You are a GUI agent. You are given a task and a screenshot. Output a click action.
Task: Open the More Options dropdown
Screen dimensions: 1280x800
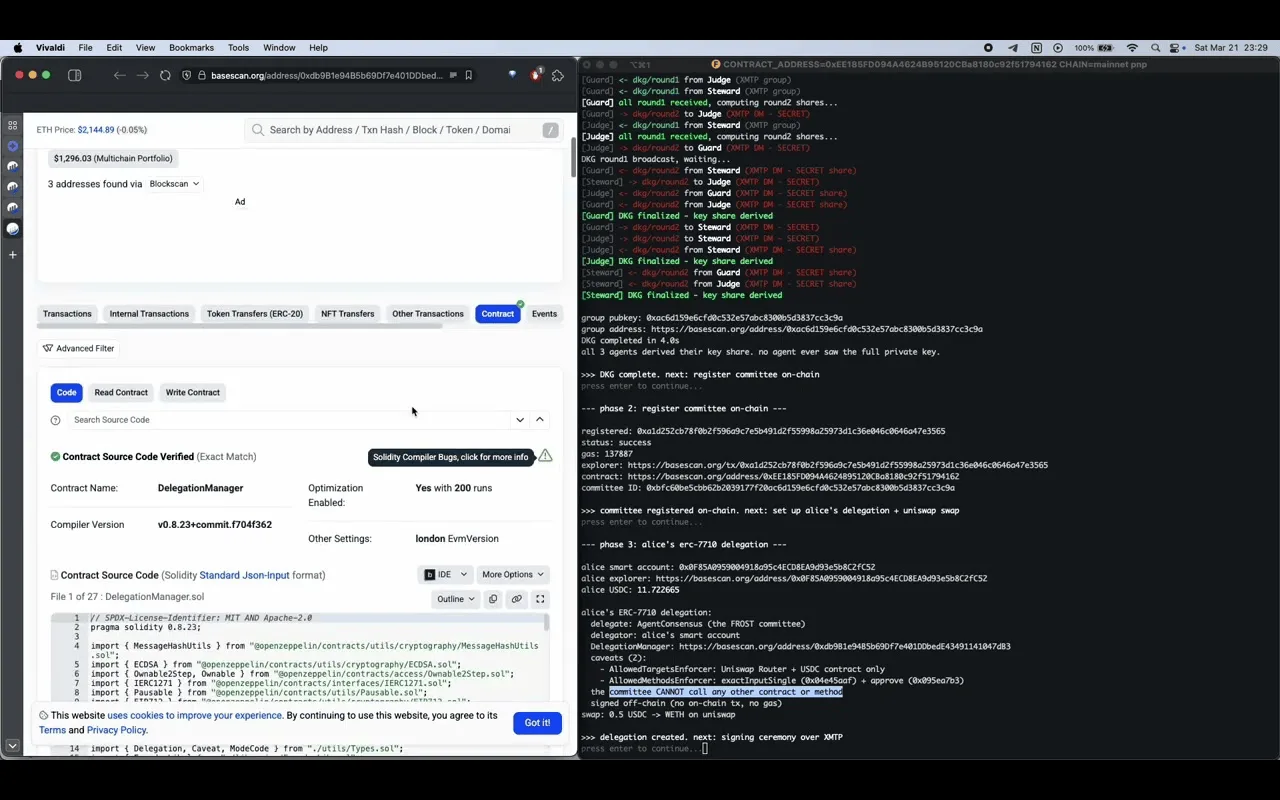(x=513, y=575)
